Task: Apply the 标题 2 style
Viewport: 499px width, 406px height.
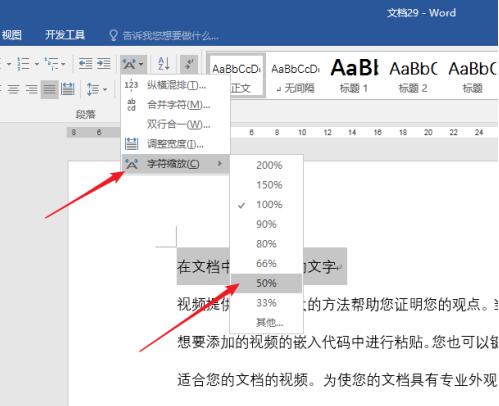Action: pos(413,77)
